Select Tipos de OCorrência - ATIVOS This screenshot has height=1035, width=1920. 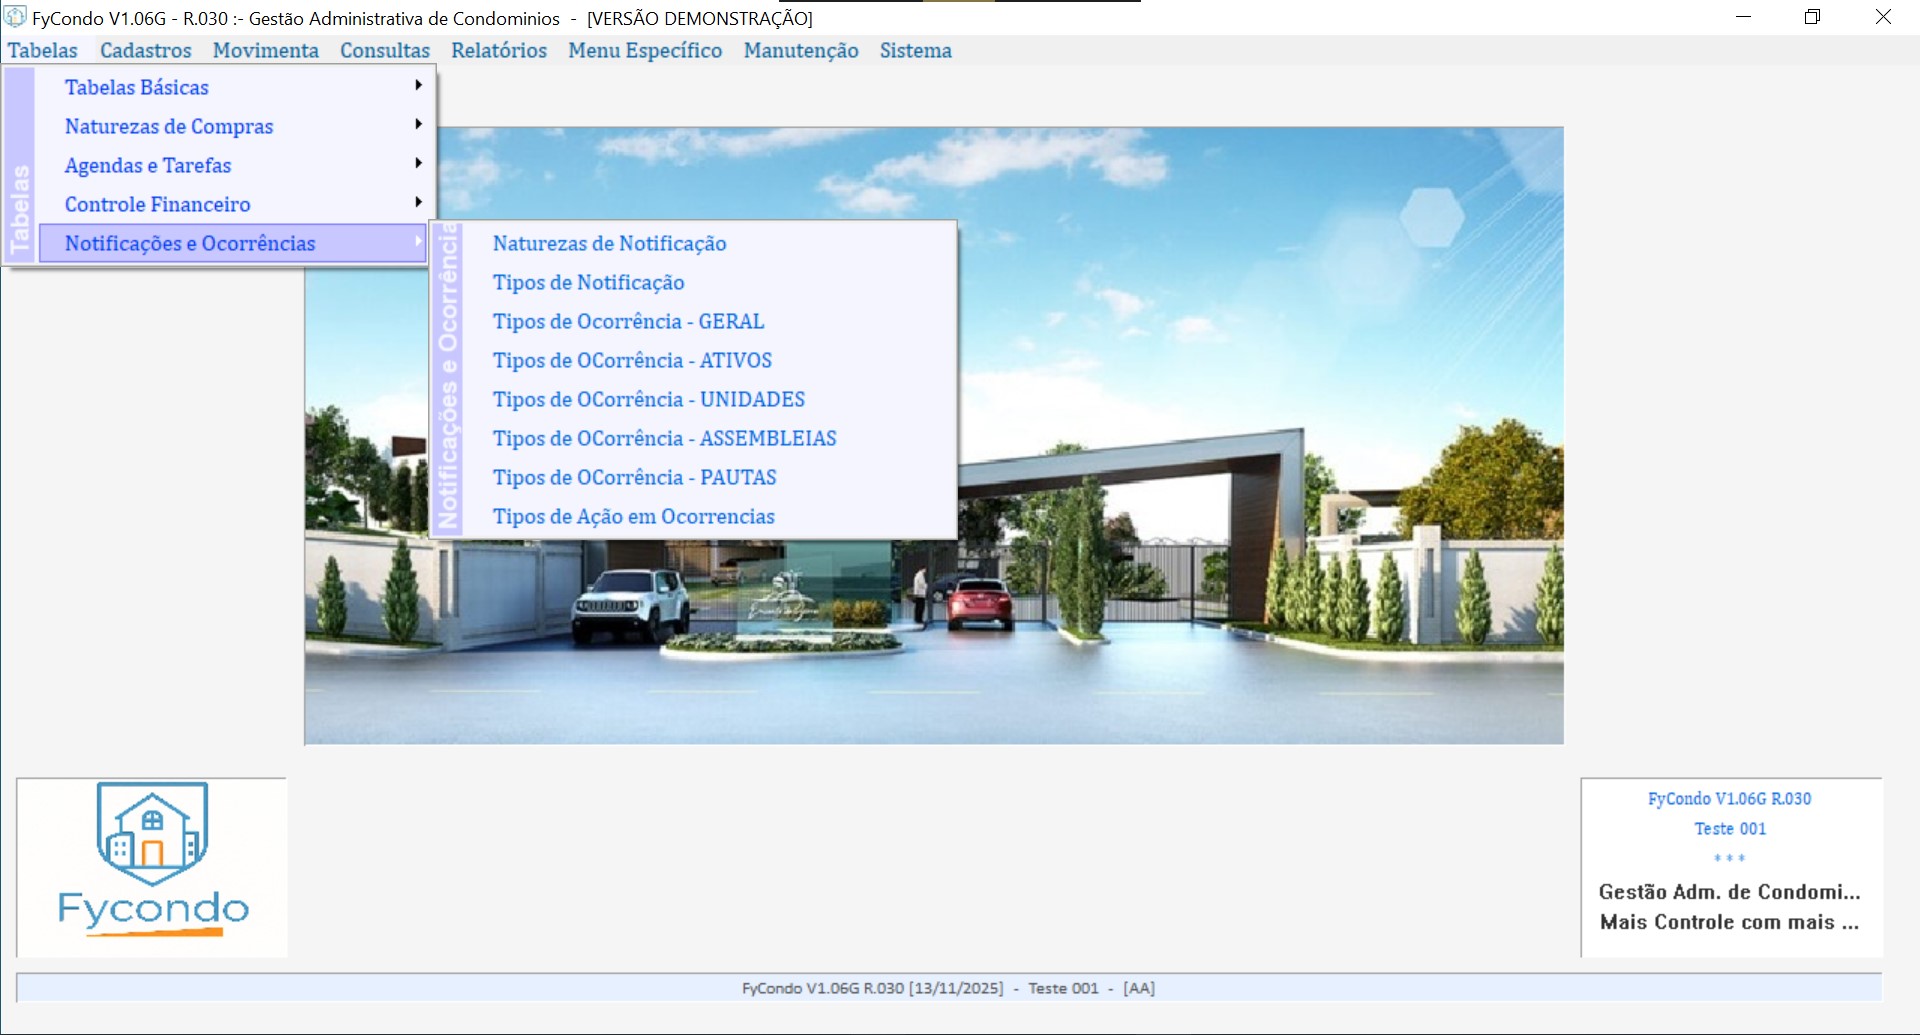[632, 360]
